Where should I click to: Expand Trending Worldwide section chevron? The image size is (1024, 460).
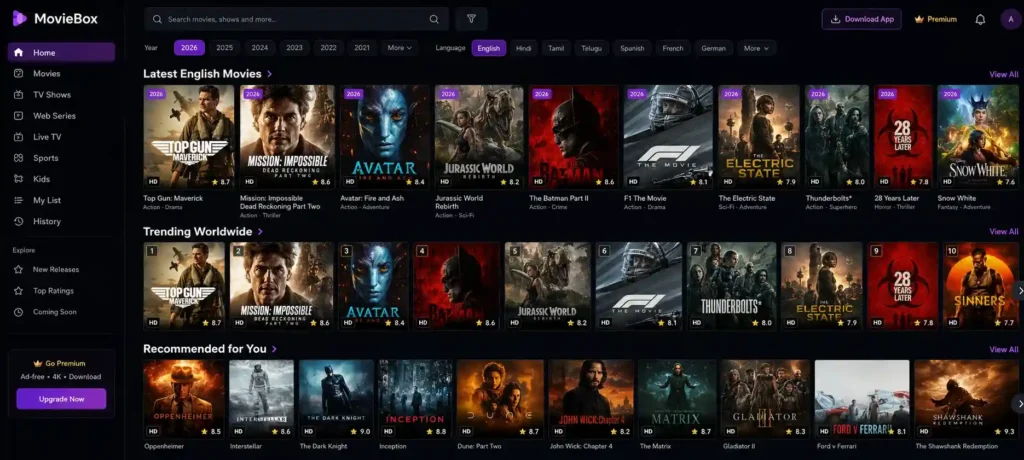point(260,231)
